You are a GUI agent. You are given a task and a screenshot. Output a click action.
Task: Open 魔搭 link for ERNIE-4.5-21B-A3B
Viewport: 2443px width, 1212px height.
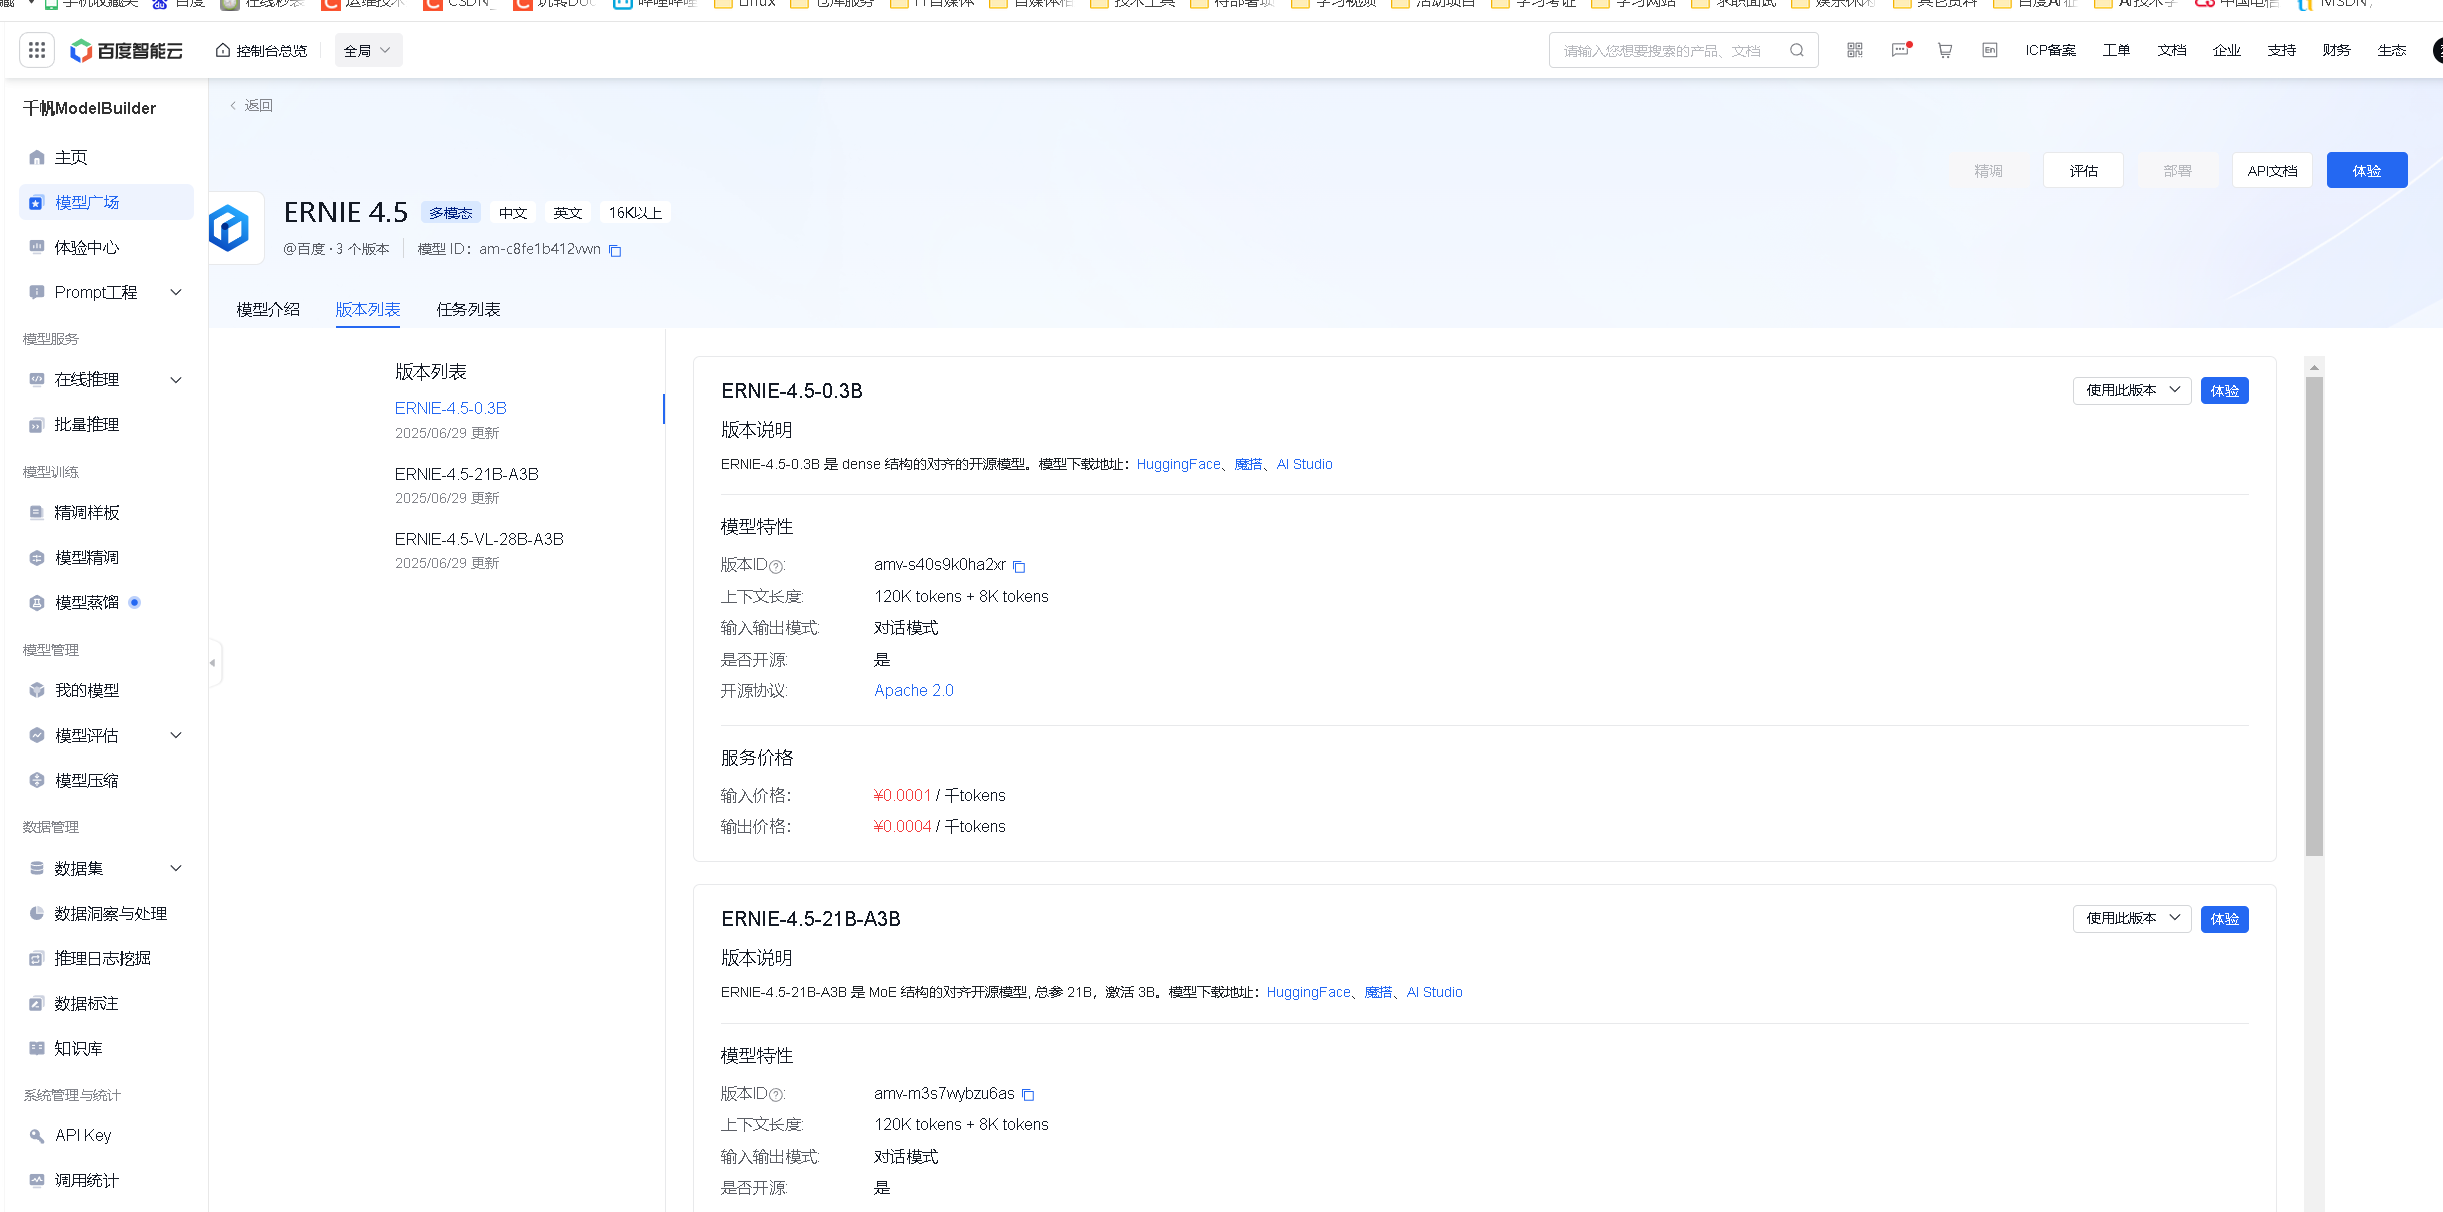(x=1378, y=992)
